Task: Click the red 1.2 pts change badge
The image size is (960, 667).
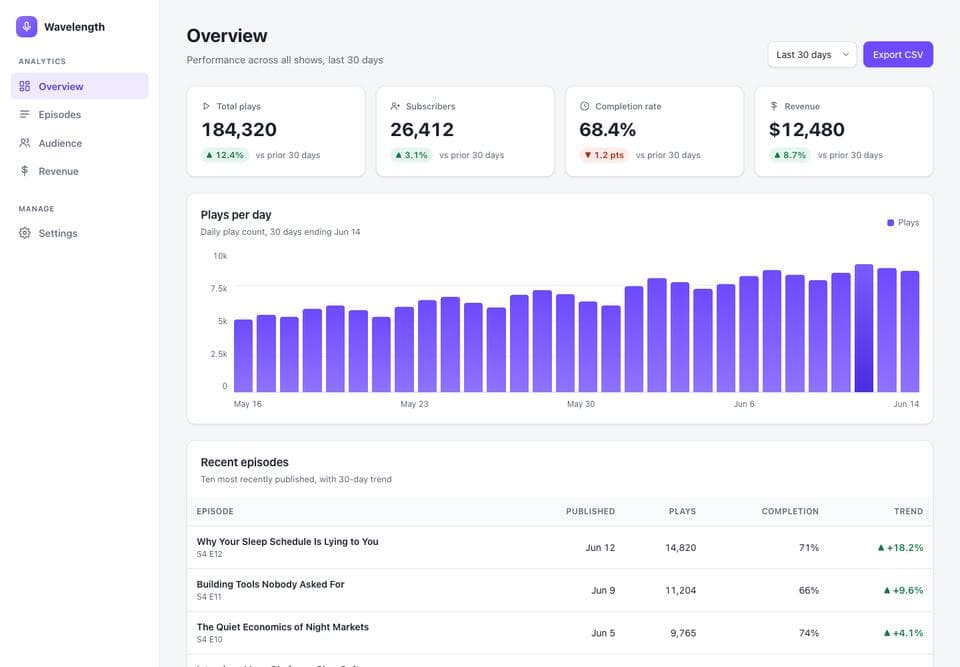Action: point(604,155)
